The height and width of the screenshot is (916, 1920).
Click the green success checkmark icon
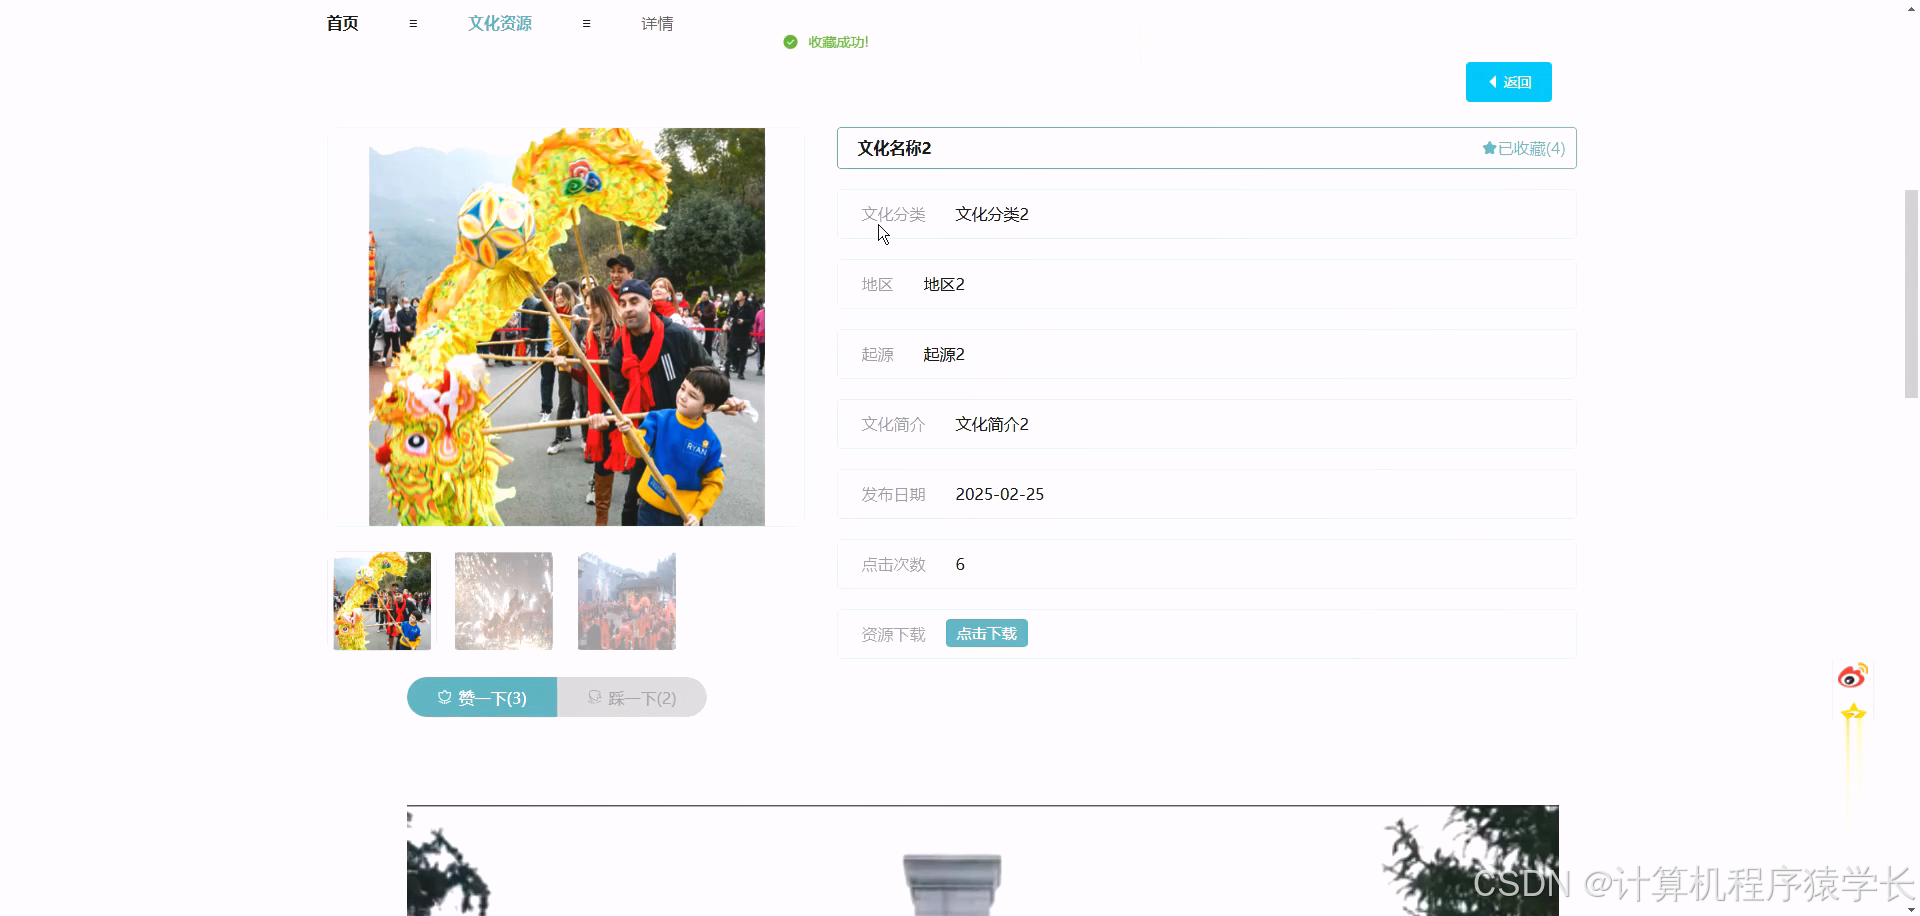pyautogui.click(x=789, y=42)
